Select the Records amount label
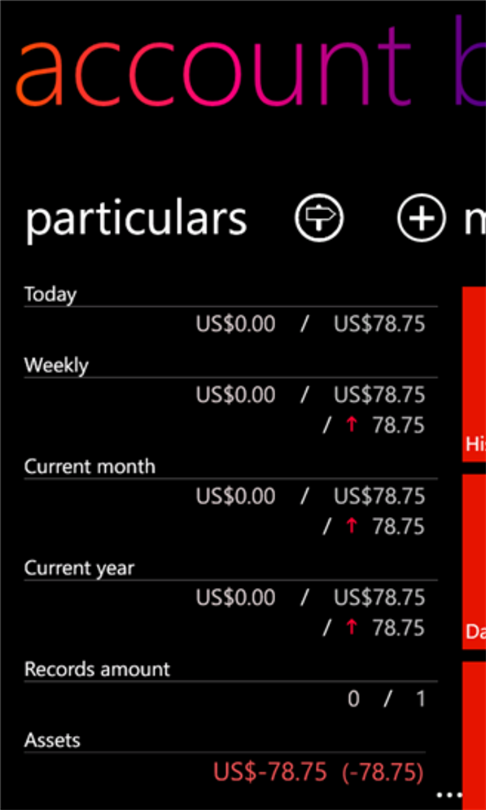 tap(97, 669)
